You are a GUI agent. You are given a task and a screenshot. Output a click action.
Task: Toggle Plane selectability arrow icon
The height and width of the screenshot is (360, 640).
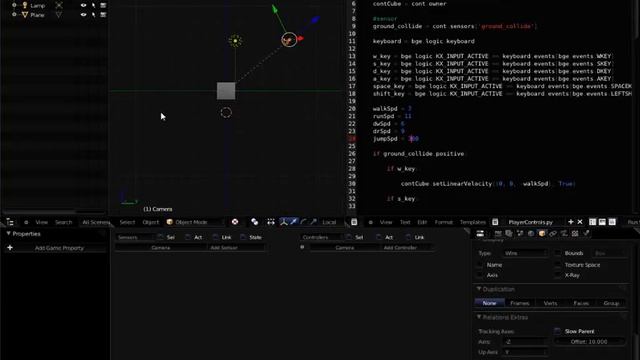(93, 15)
